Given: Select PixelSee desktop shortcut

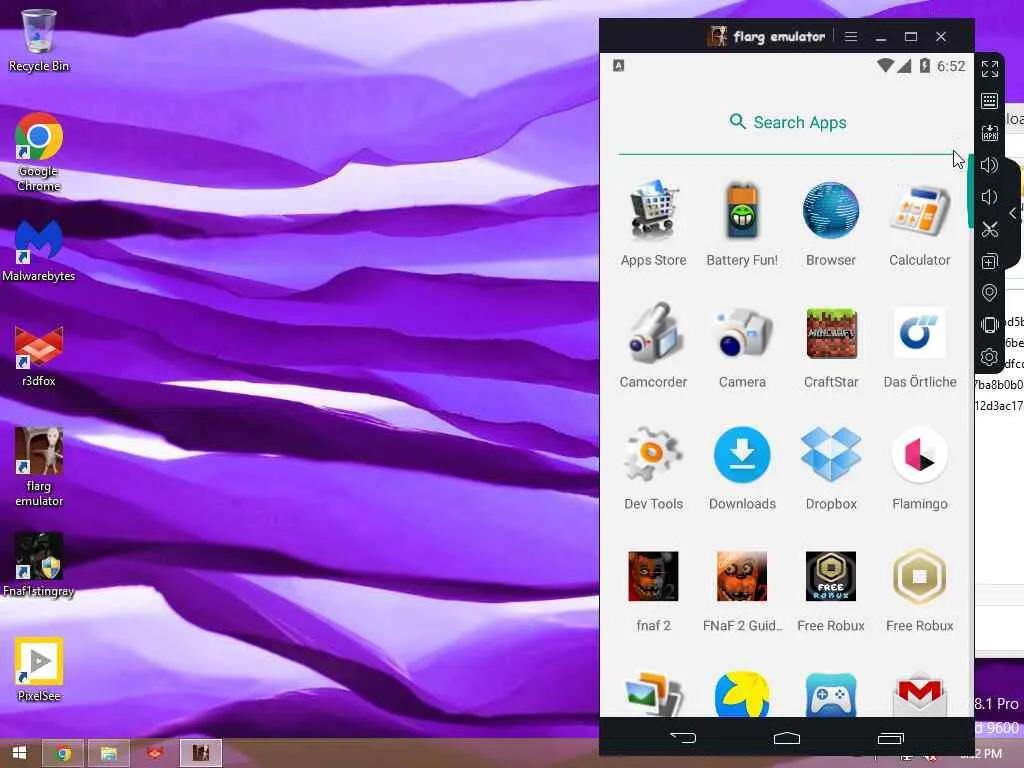Looking at the screenshot, I should pos(39,670).
